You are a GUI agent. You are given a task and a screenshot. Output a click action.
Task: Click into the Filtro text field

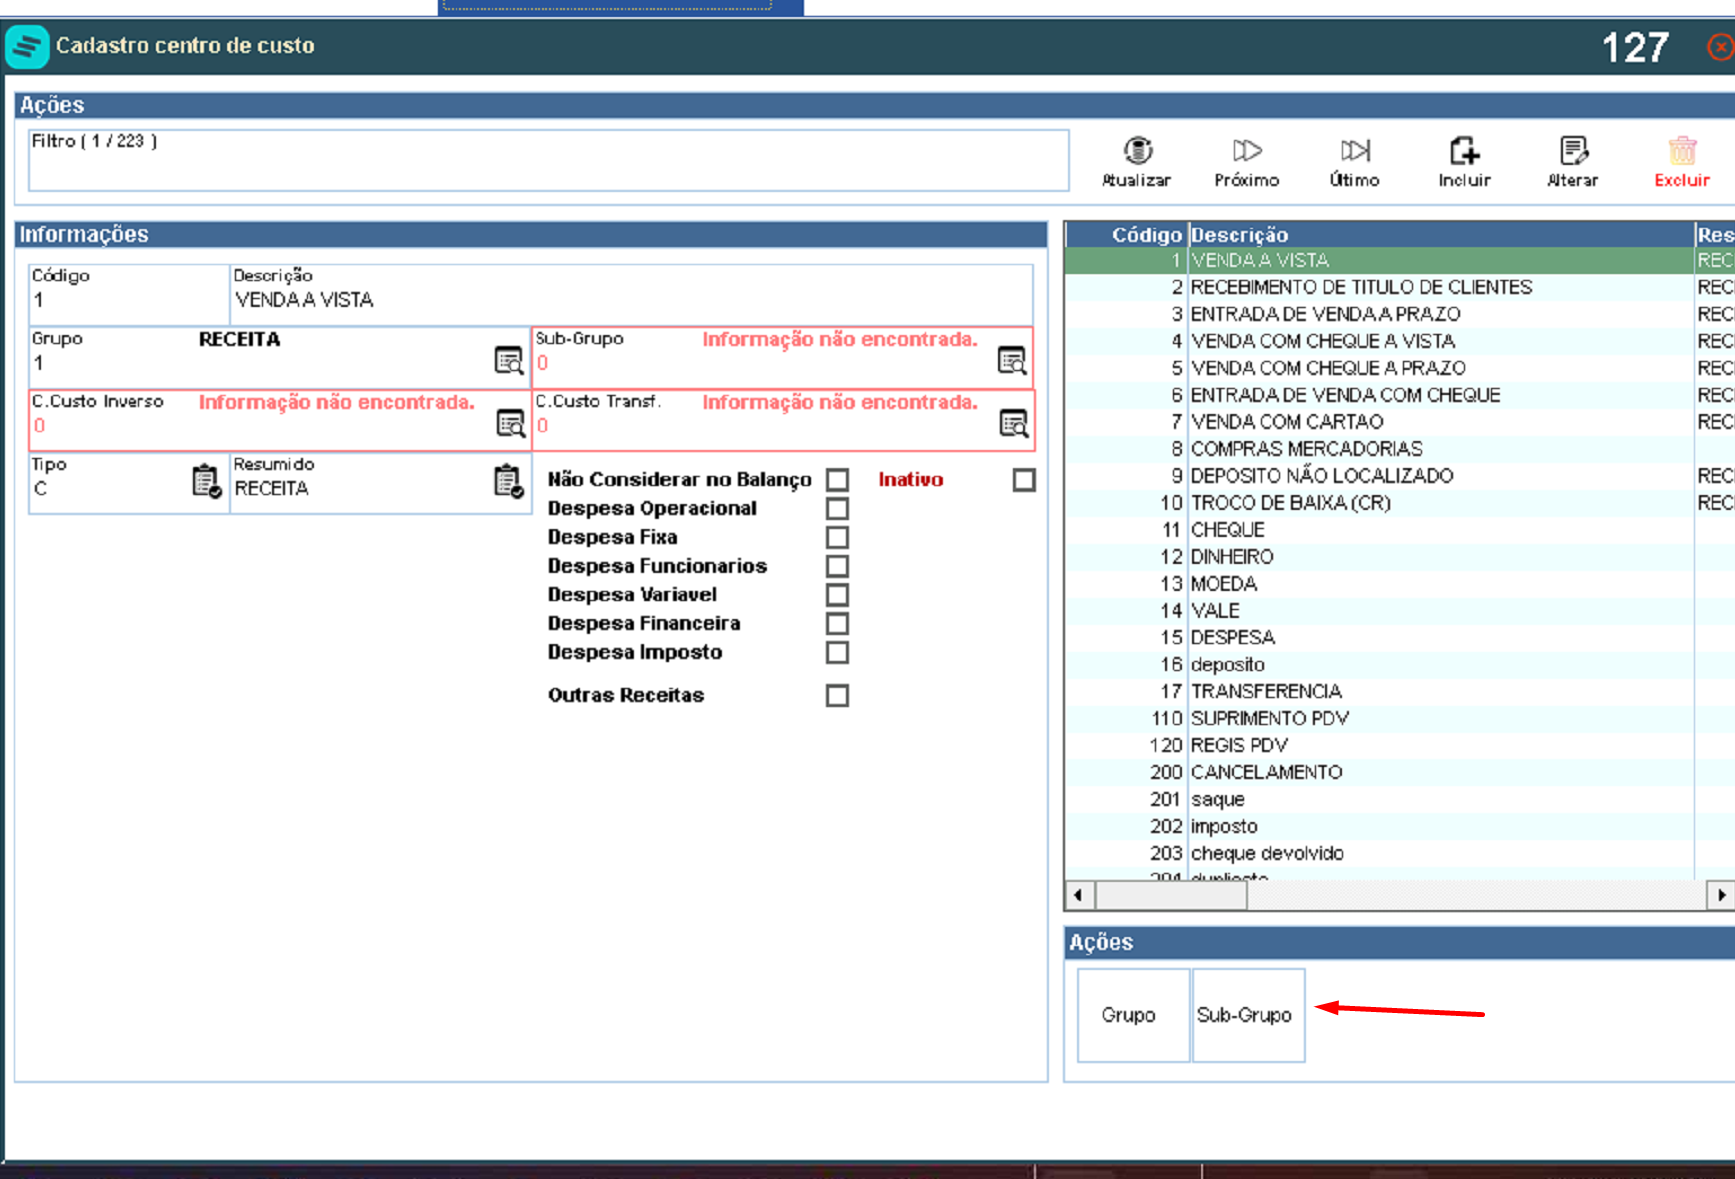click(549, 160)
